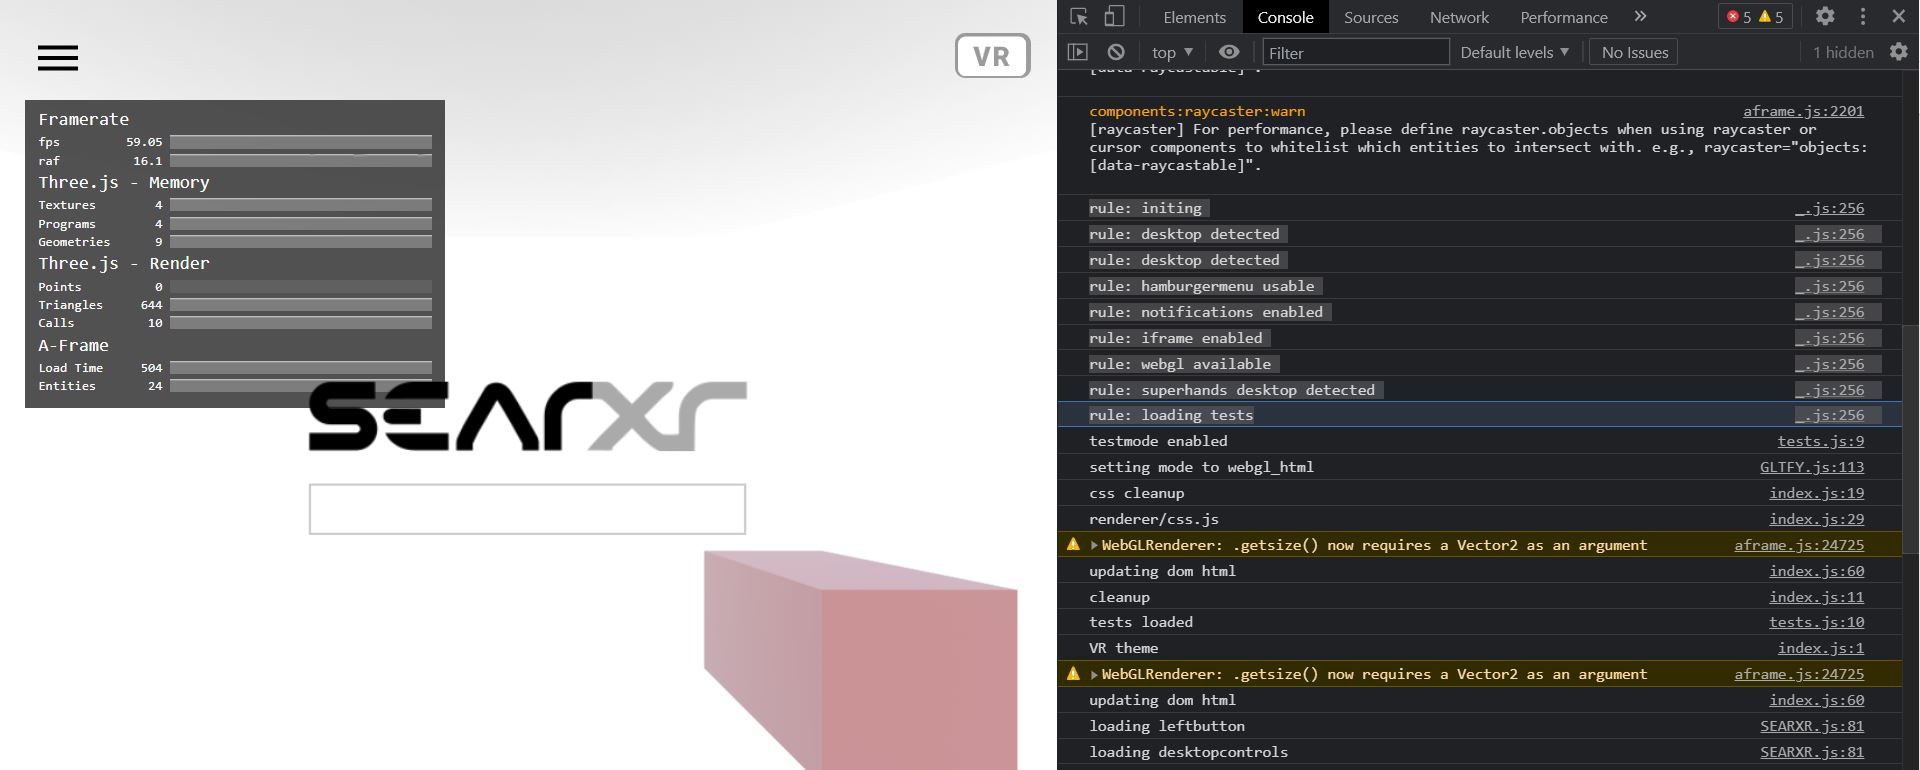
Task: Click the Geometries stat row
Action: point(235,242)
